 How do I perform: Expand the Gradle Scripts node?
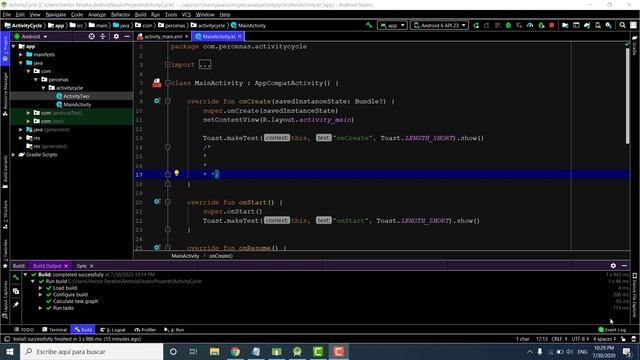pyautogui.click(x=14, y=155)
